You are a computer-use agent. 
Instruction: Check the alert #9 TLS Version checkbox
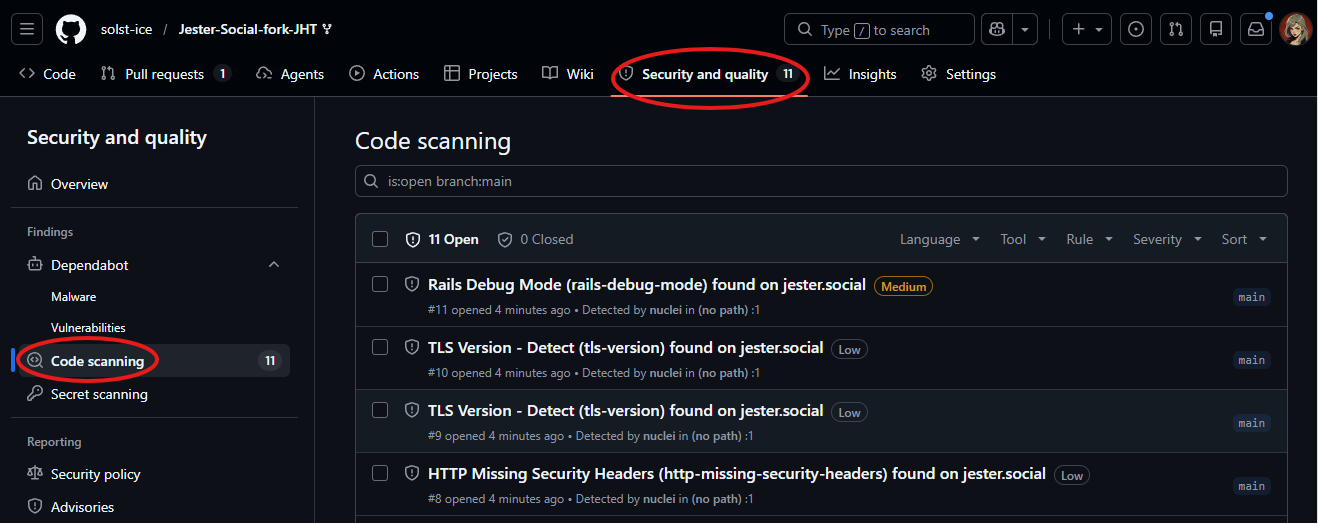click(380, 410)
